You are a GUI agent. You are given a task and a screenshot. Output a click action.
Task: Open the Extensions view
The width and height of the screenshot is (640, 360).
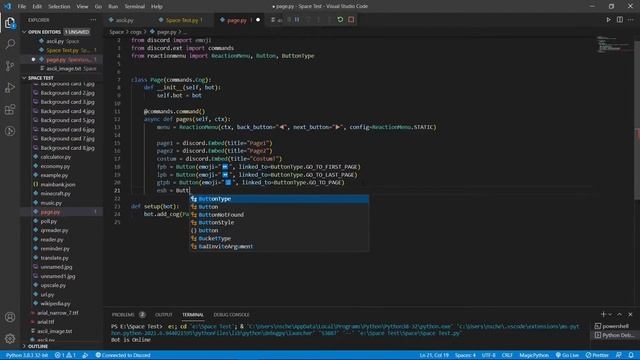(10, 109)
